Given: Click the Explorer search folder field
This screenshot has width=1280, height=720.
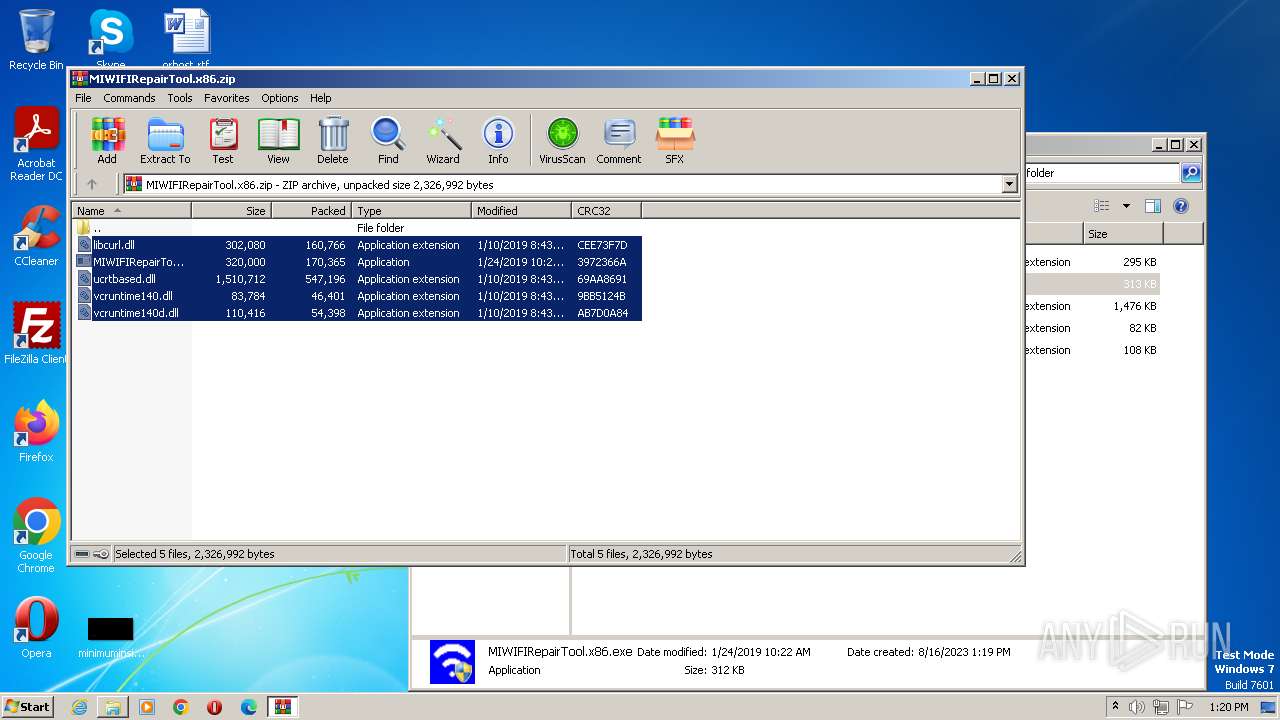Looking at the screenshot, I should pyautogui.click(x=1101, y=173).
